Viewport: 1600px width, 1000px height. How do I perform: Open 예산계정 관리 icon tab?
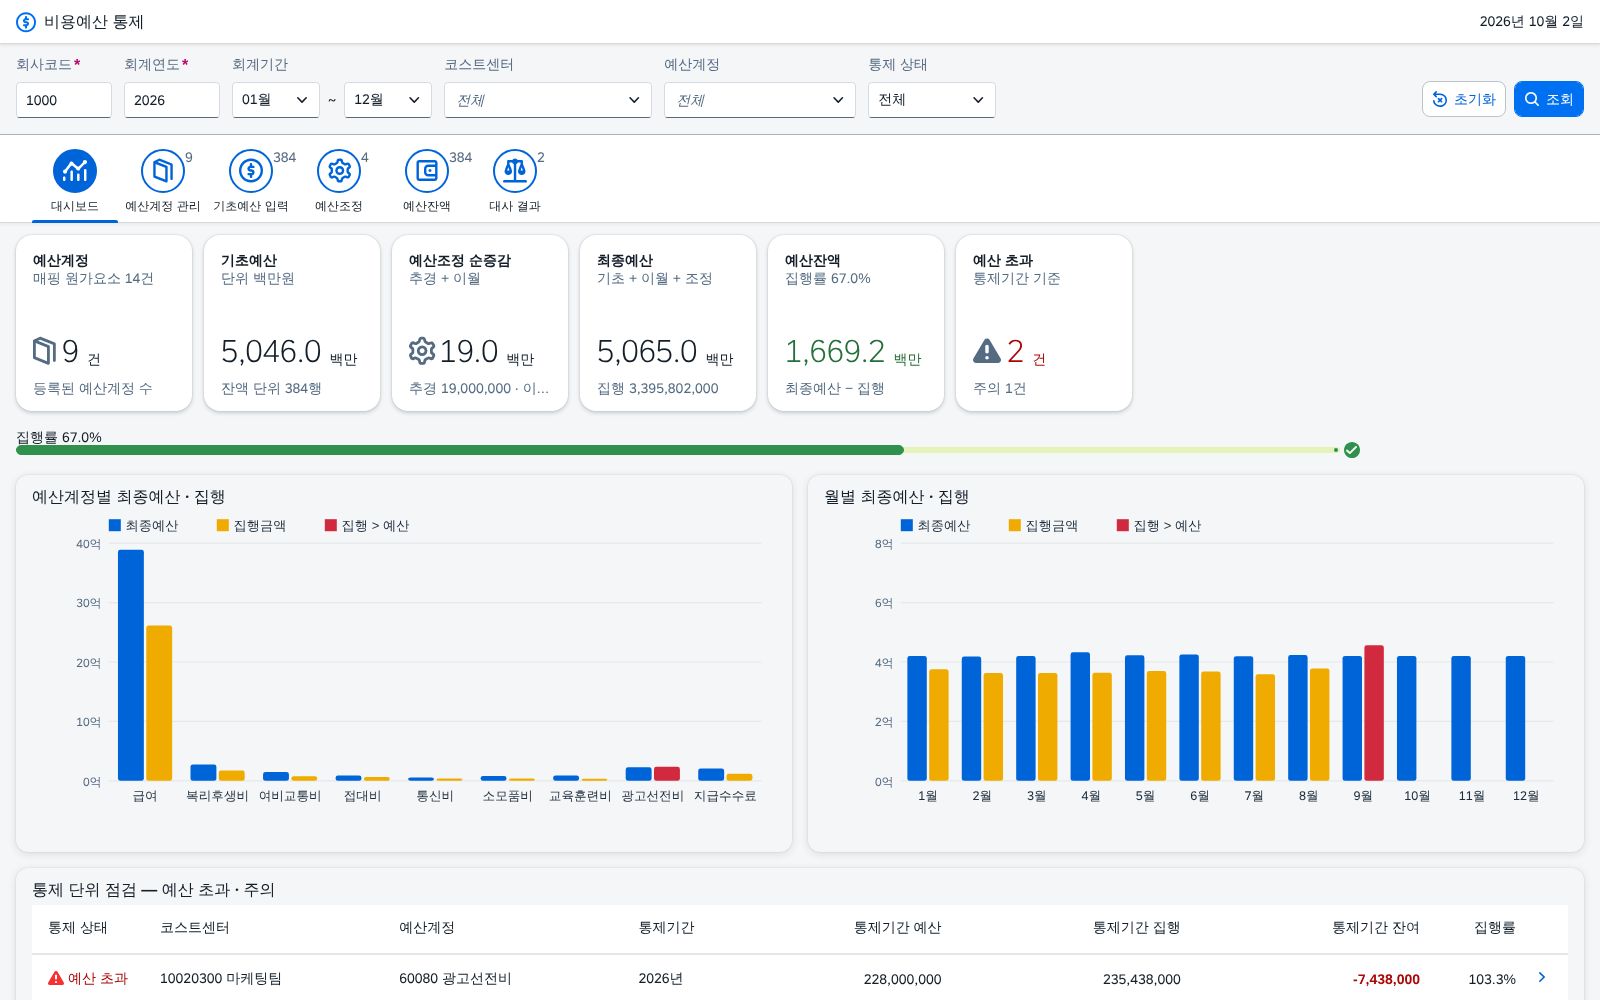[163, 183]
